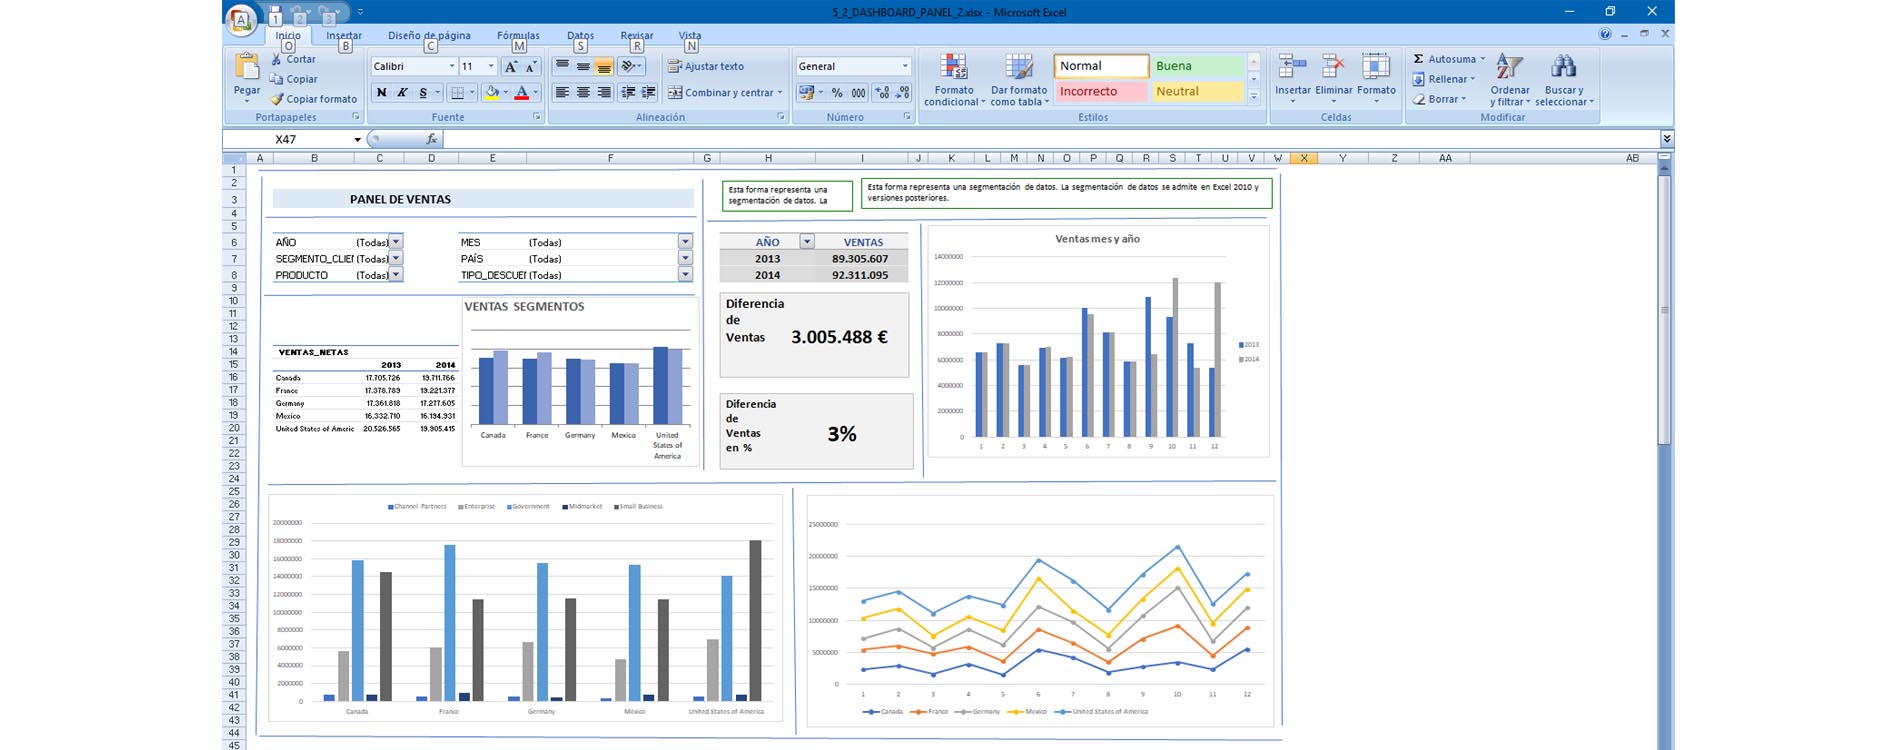This screenshot has height=750, width=1900.
Task: Open the Diseño de página tab
Action: (x=429, y=35)
